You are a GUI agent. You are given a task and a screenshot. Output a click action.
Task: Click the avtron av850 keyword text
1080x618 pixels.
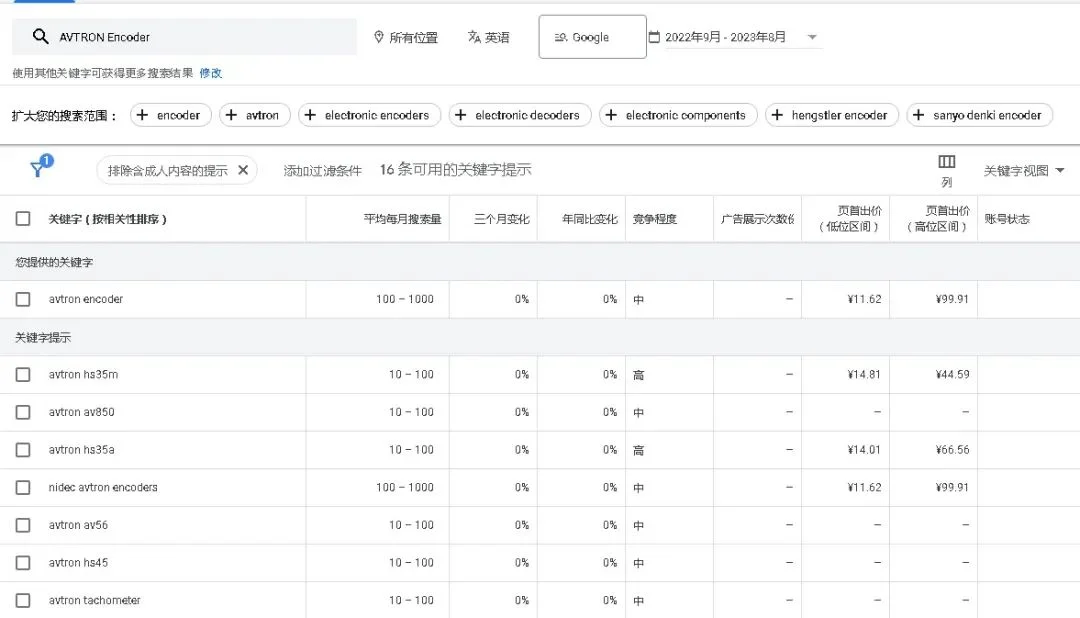click(81, 412)
